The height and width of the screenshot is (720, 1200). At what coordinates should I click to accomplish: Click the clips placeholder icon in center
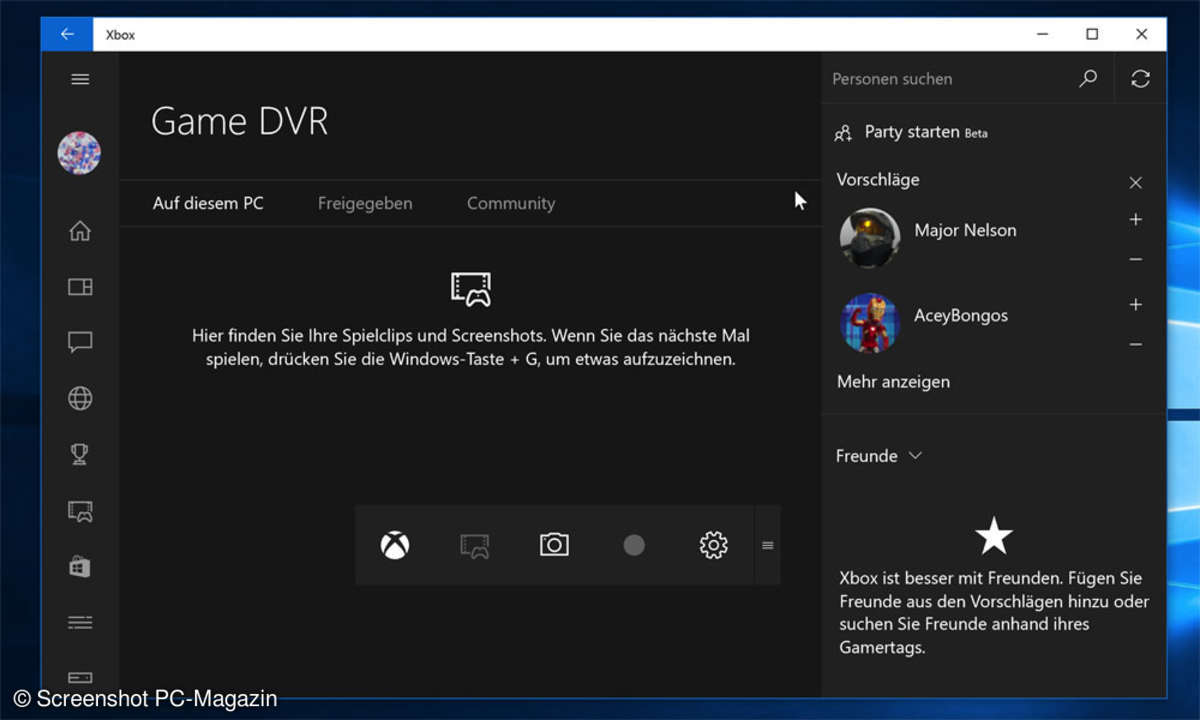(x=471, y=289)
